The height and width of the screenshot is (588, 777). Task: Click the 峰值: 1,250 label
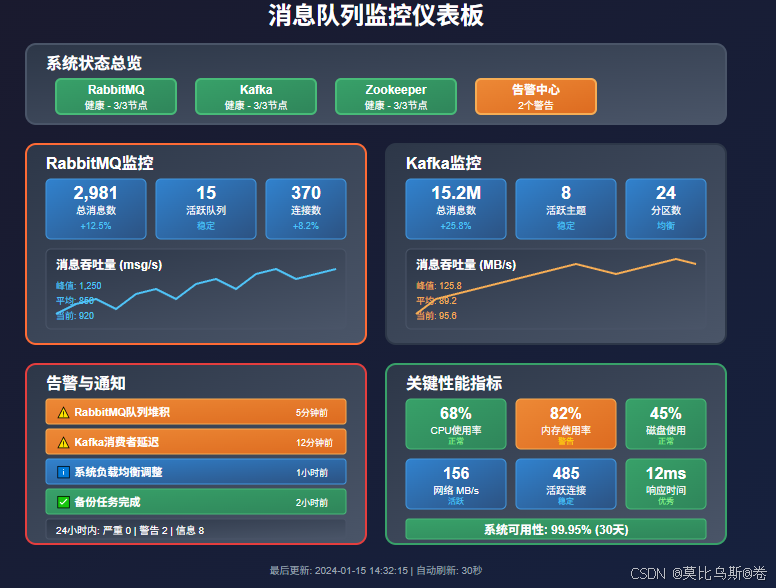[x=78, y=286]
